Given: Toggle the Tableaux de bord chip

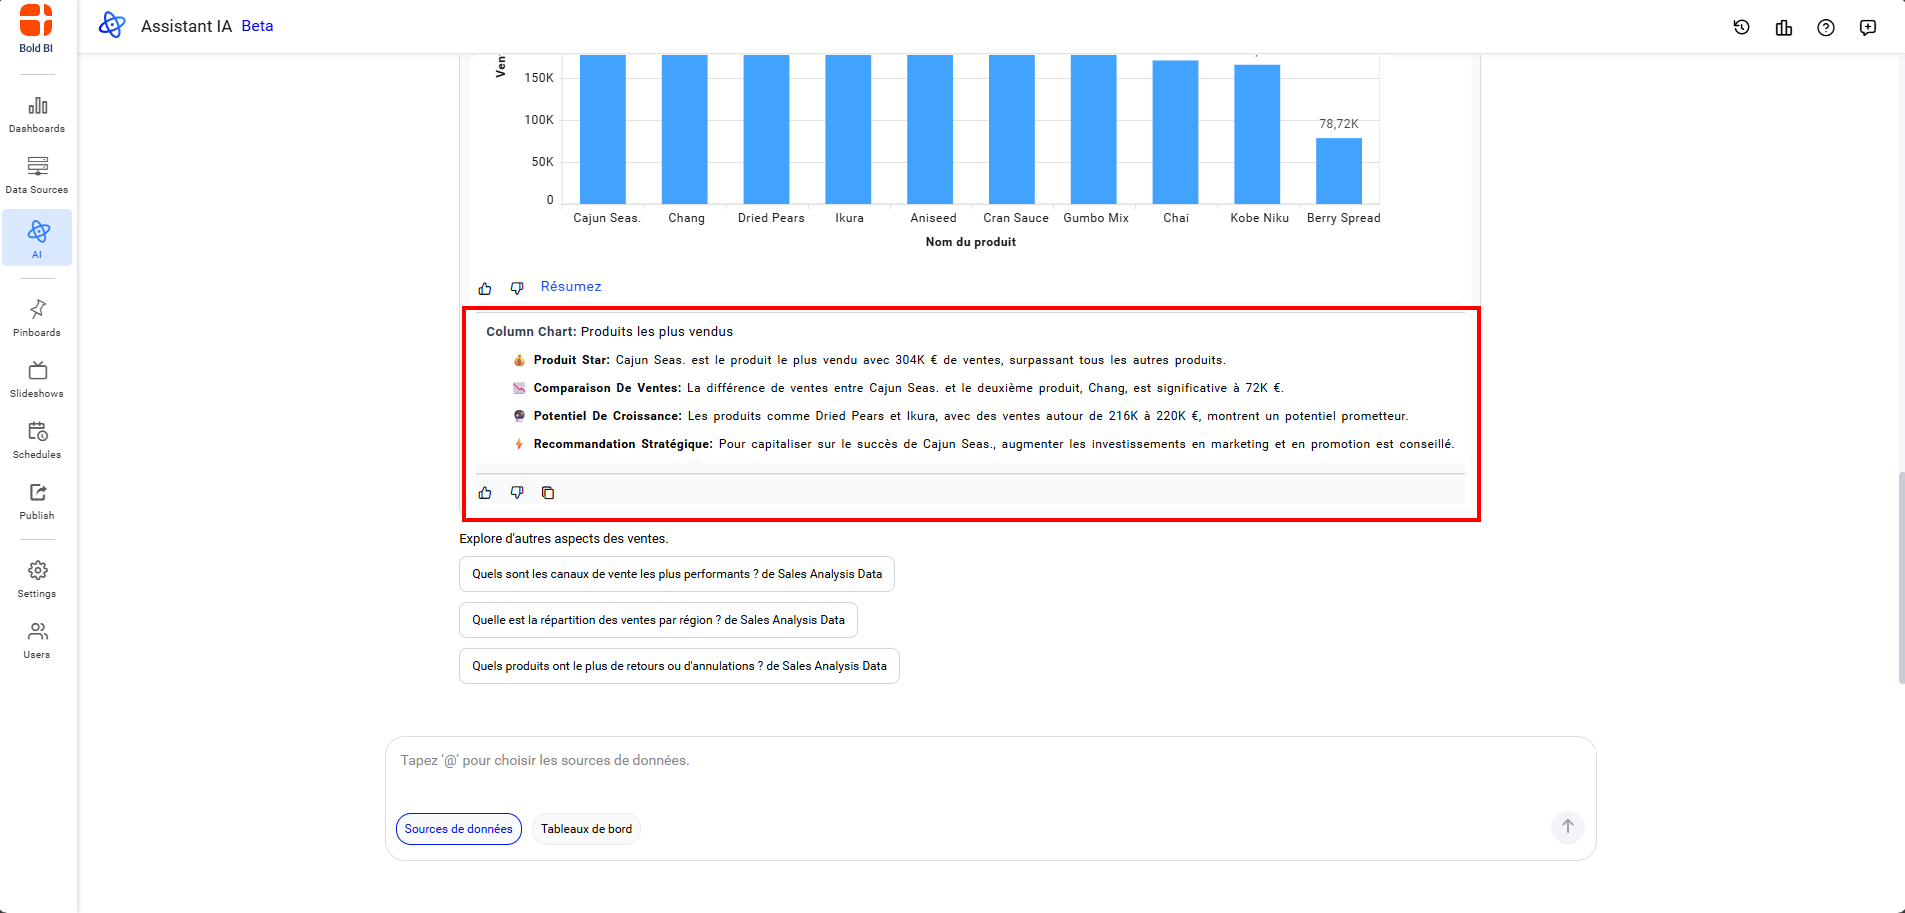Looking at the screenshot, I should [586, 829].
